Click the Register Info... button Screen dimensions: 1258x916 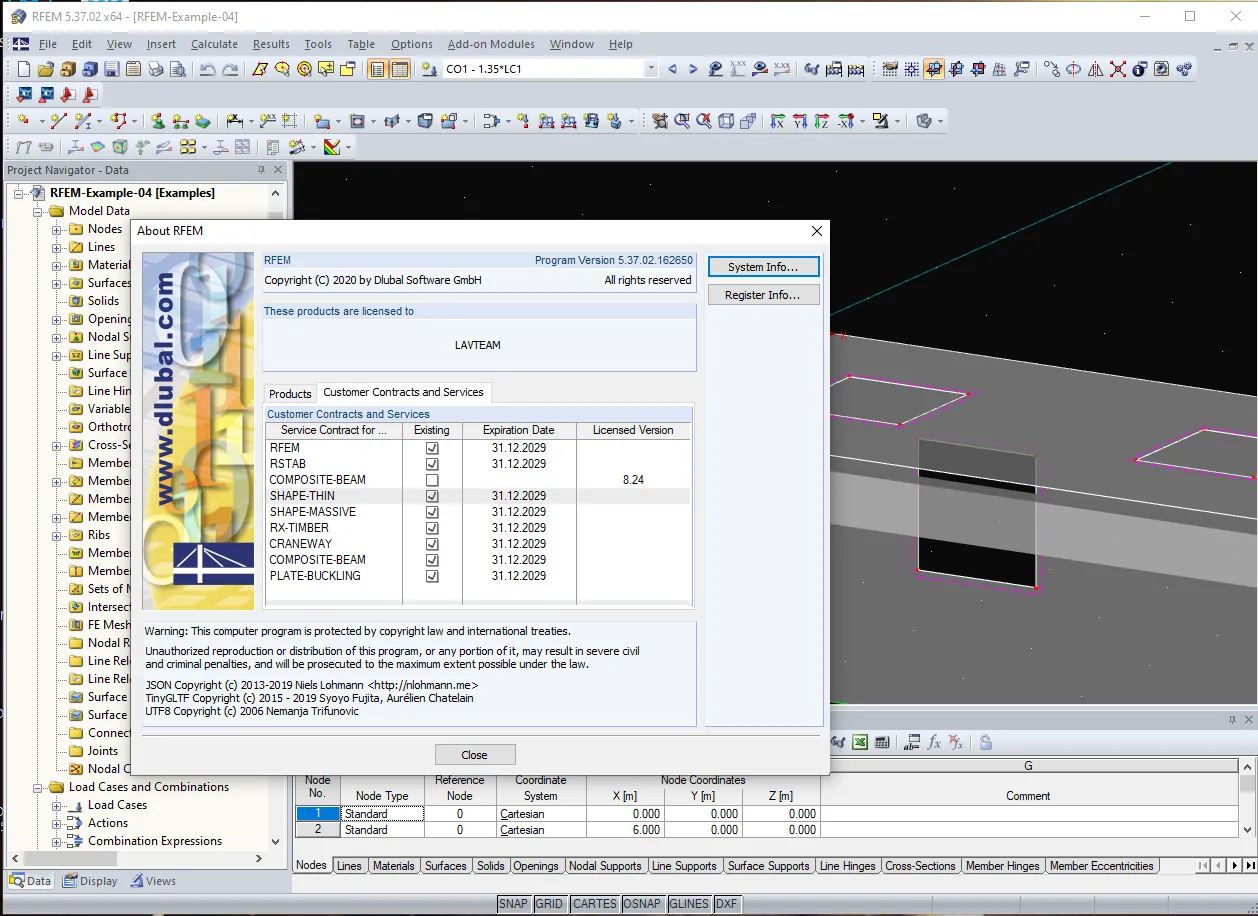click(x=763, y=295)
